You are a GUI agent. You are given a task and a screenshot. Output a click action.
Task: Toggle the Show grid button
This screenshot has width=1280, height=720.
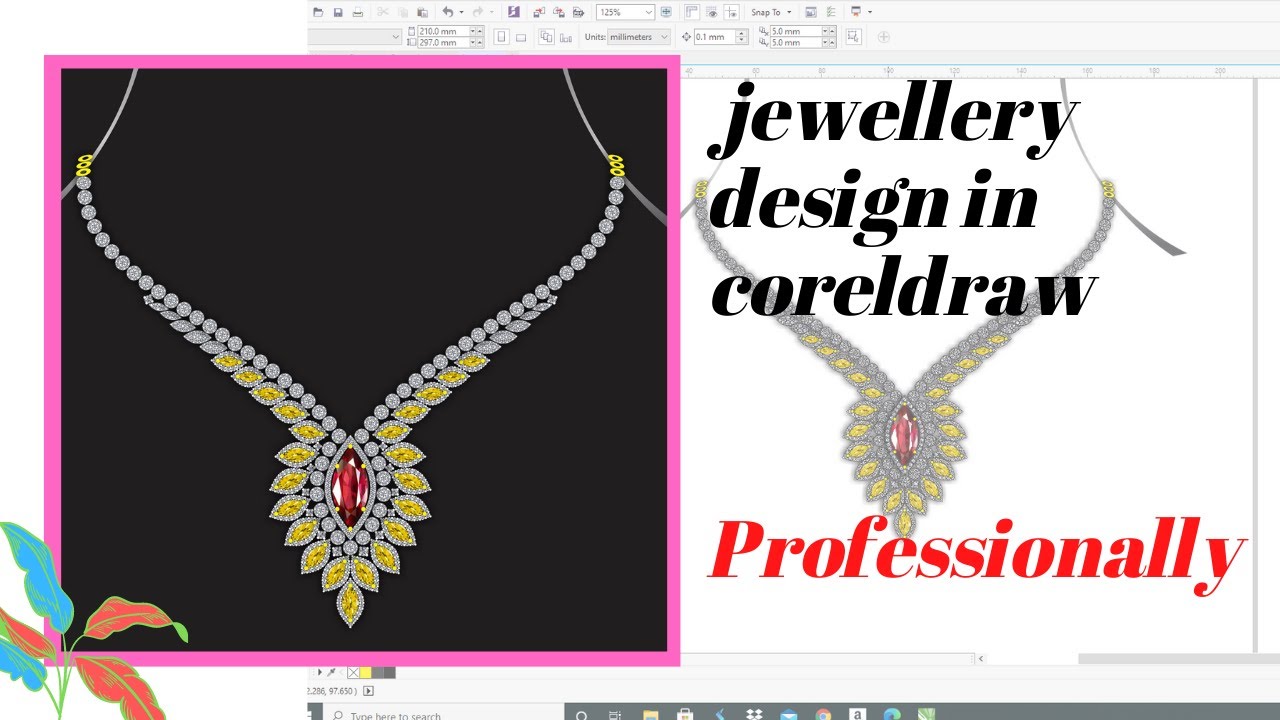pyautogui.click(x=712, y=12)
